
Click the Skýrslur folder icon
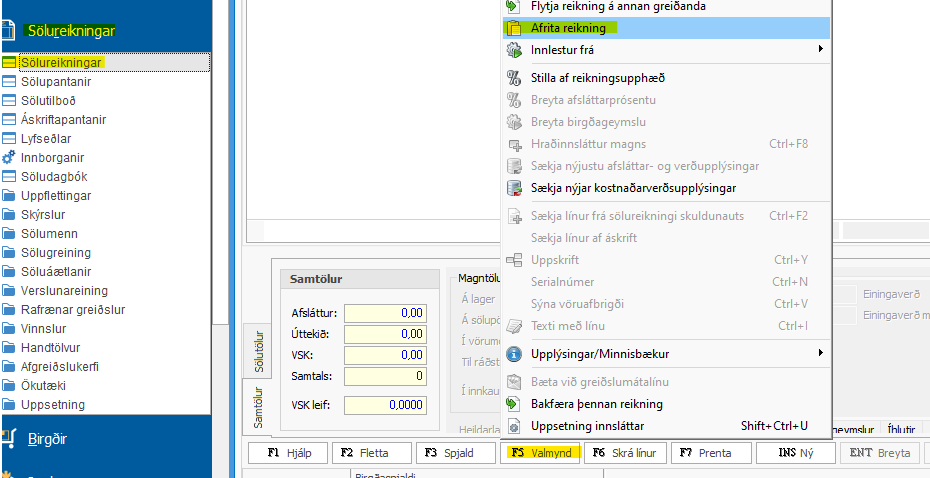[x=9, y=215]
